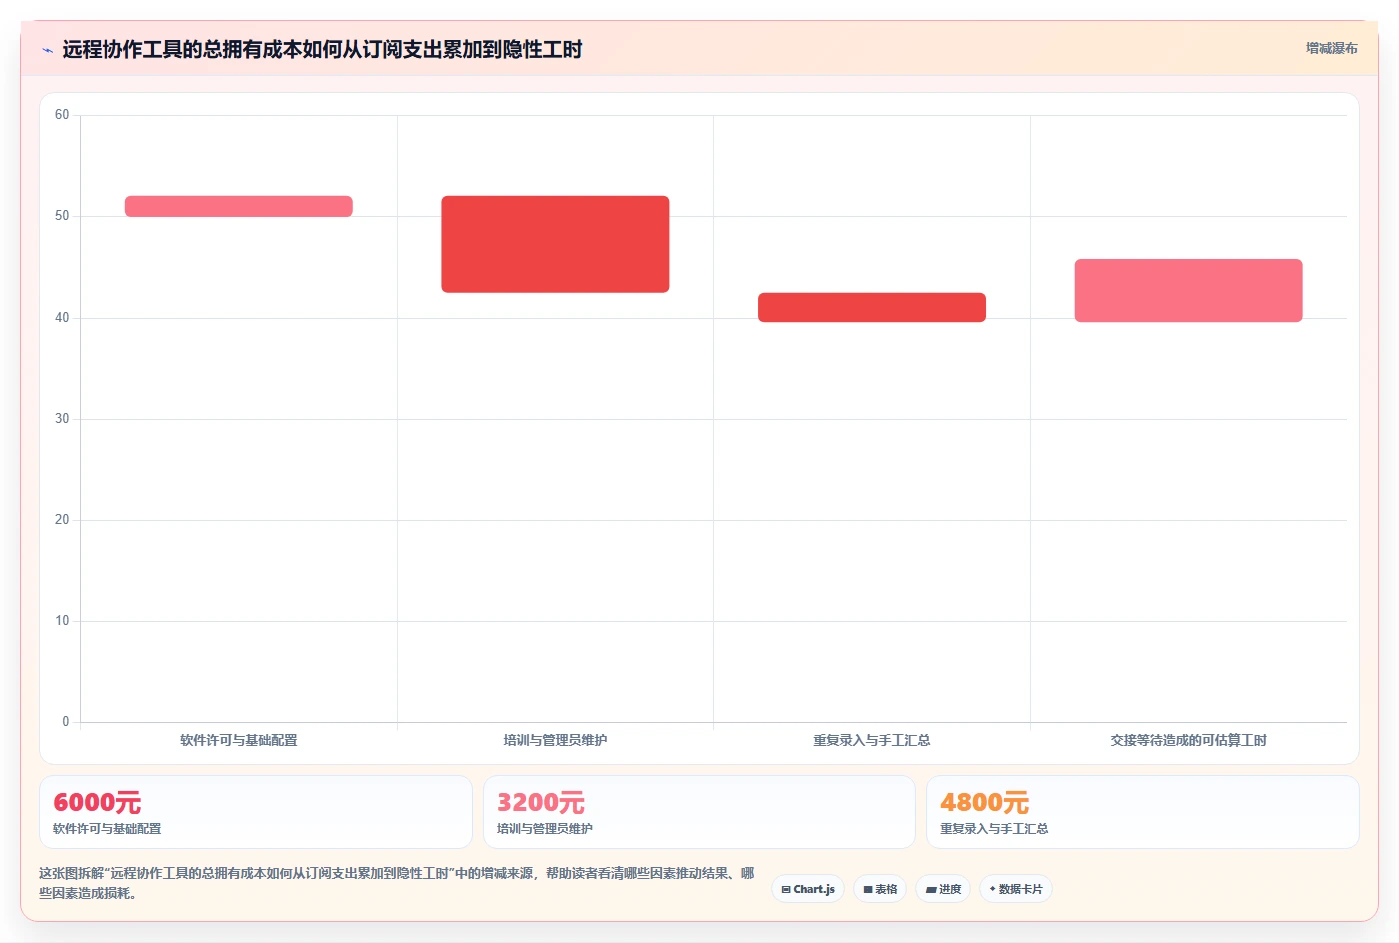Select the 6000元 data card
This screenshot has width=1399, height=943.
click(x=256, y=812)
